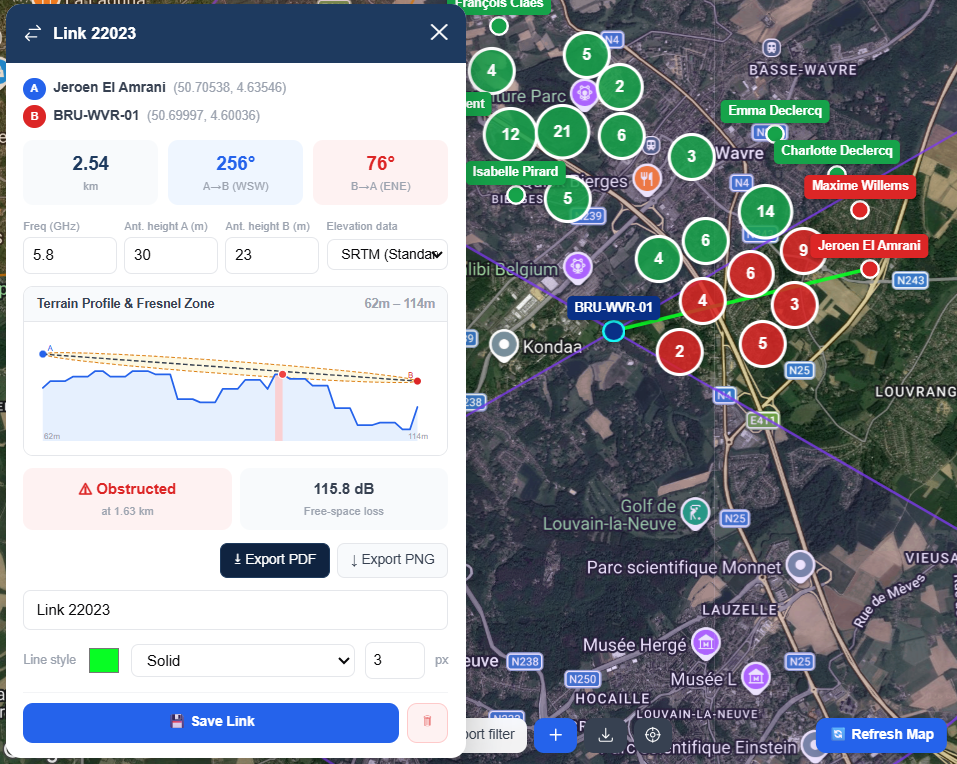Click the Ant. height B input field

click(272, 255)
